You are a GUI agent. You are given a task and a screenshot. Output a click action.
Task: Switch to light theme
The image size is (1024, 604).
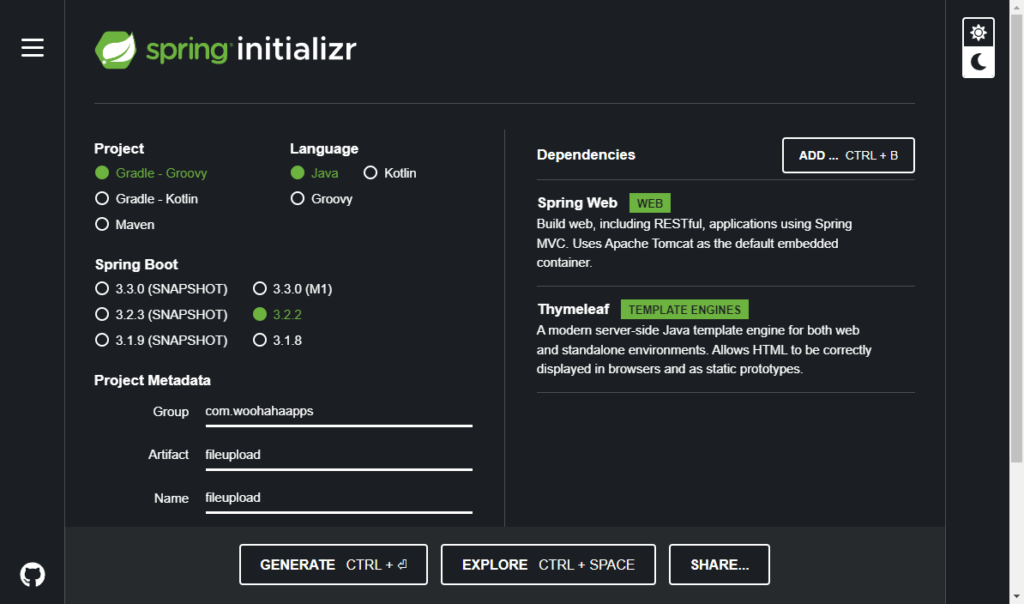(x=978, y=31)
